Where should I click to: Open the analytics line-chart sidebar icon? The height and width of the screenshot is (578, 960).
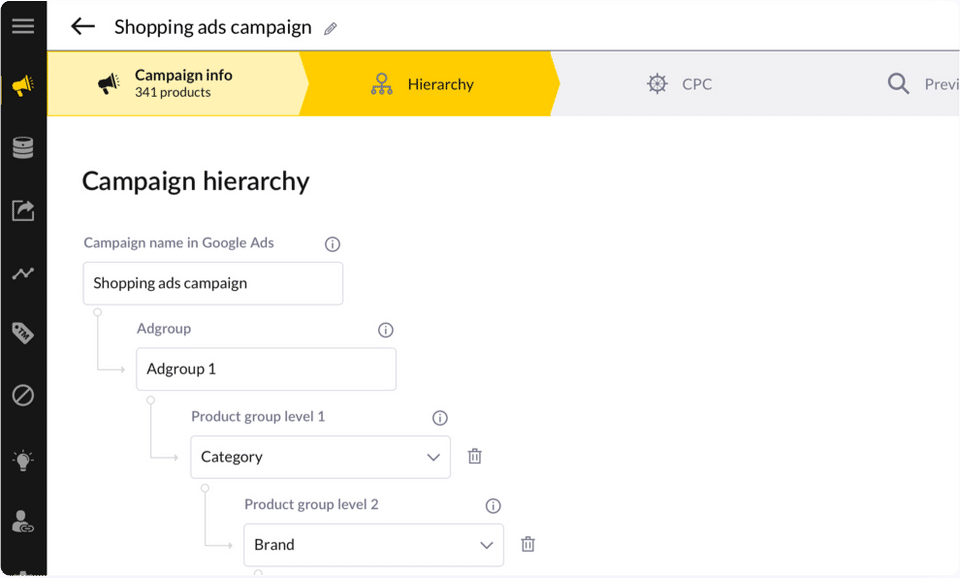[23, 273]
